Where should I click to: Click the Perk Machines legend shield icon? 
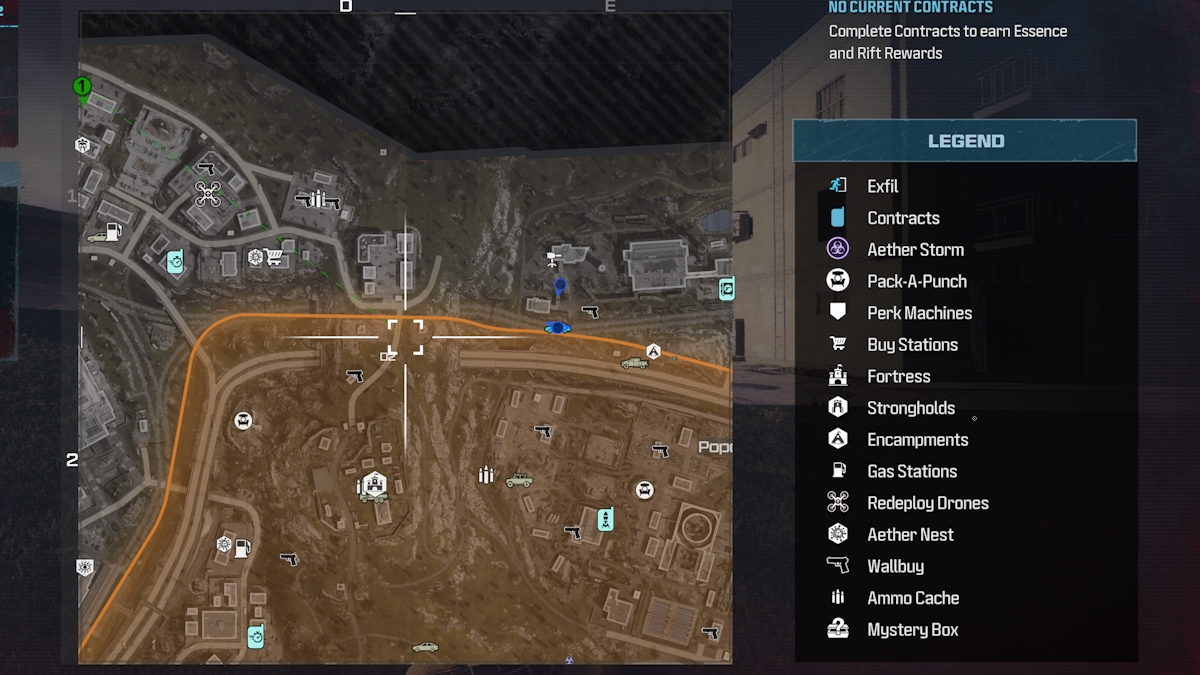tap(838, 312)
